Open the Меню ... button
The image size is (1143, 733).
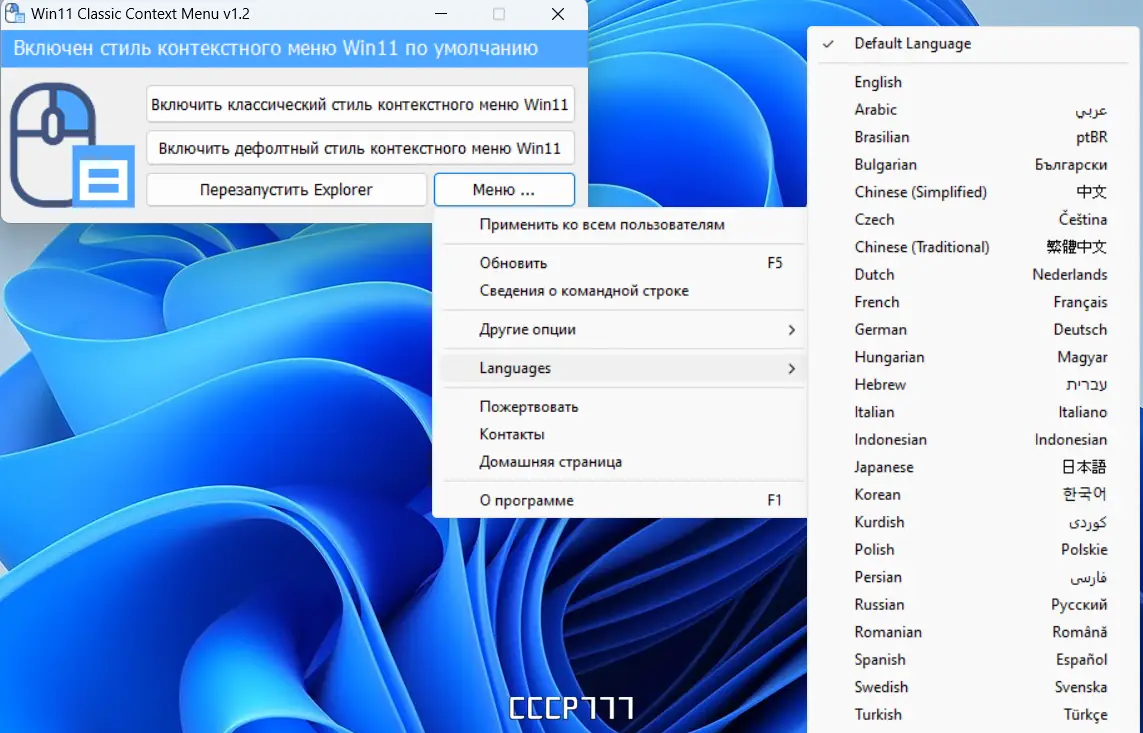[504, 189]
